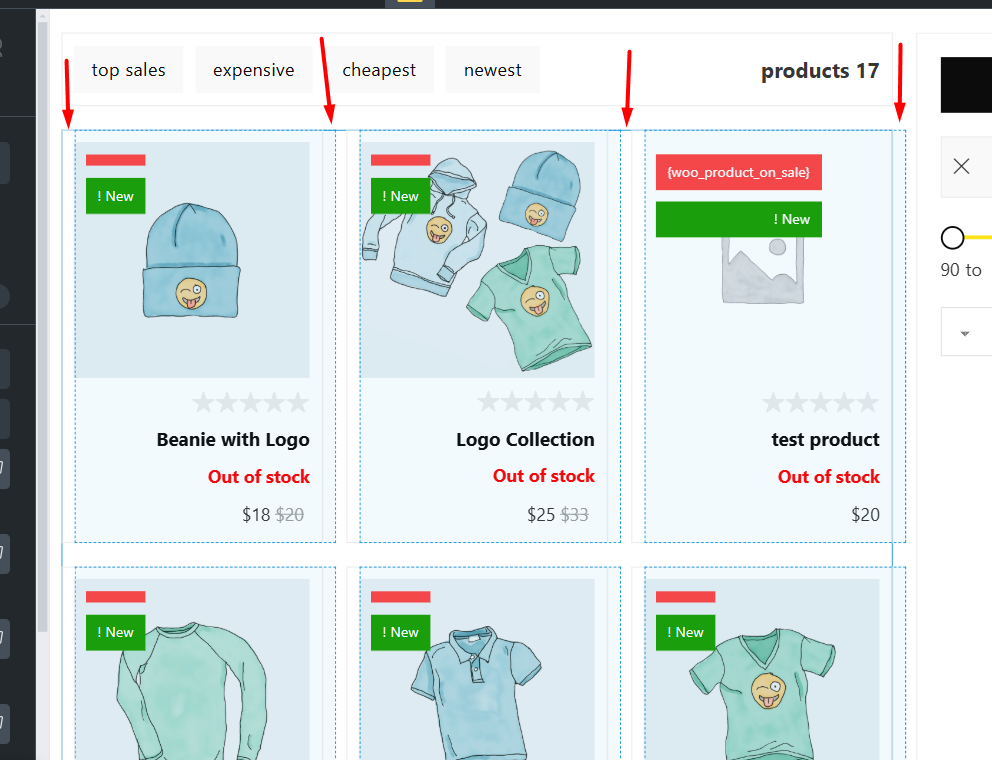The width and height of the screenshot is (992, 760).
Task: Click New badge on polo shirt
Action: click(x=400, y=633)
